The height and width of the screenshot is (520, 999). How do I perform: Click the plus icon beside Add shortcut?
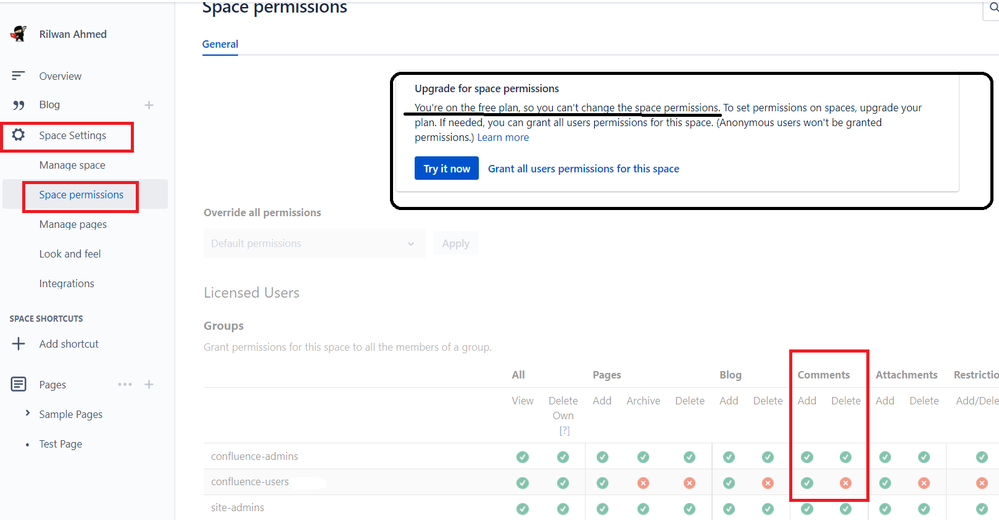point(18,344)
